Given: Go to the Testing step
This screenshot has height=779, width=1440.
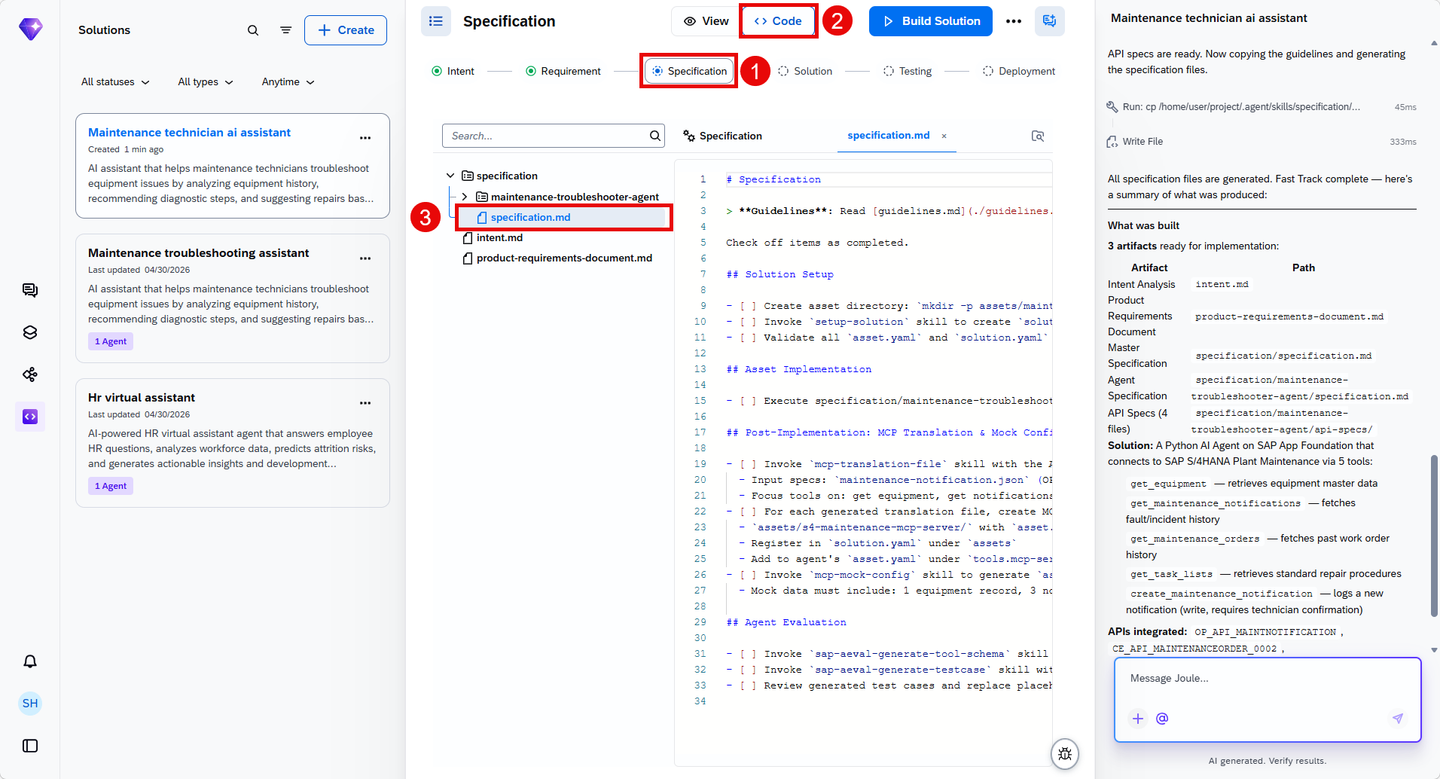Looking at the screenshot, I should [907, 71].
